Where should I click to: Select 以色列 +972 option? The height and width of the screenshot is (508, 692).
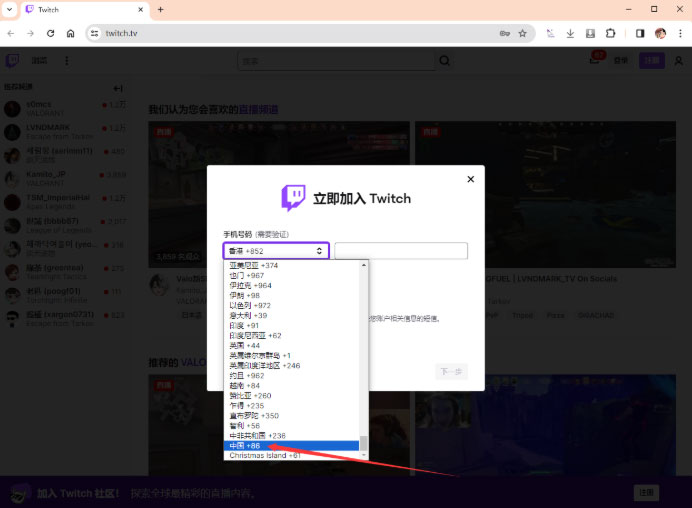click(x=291, y=305)
